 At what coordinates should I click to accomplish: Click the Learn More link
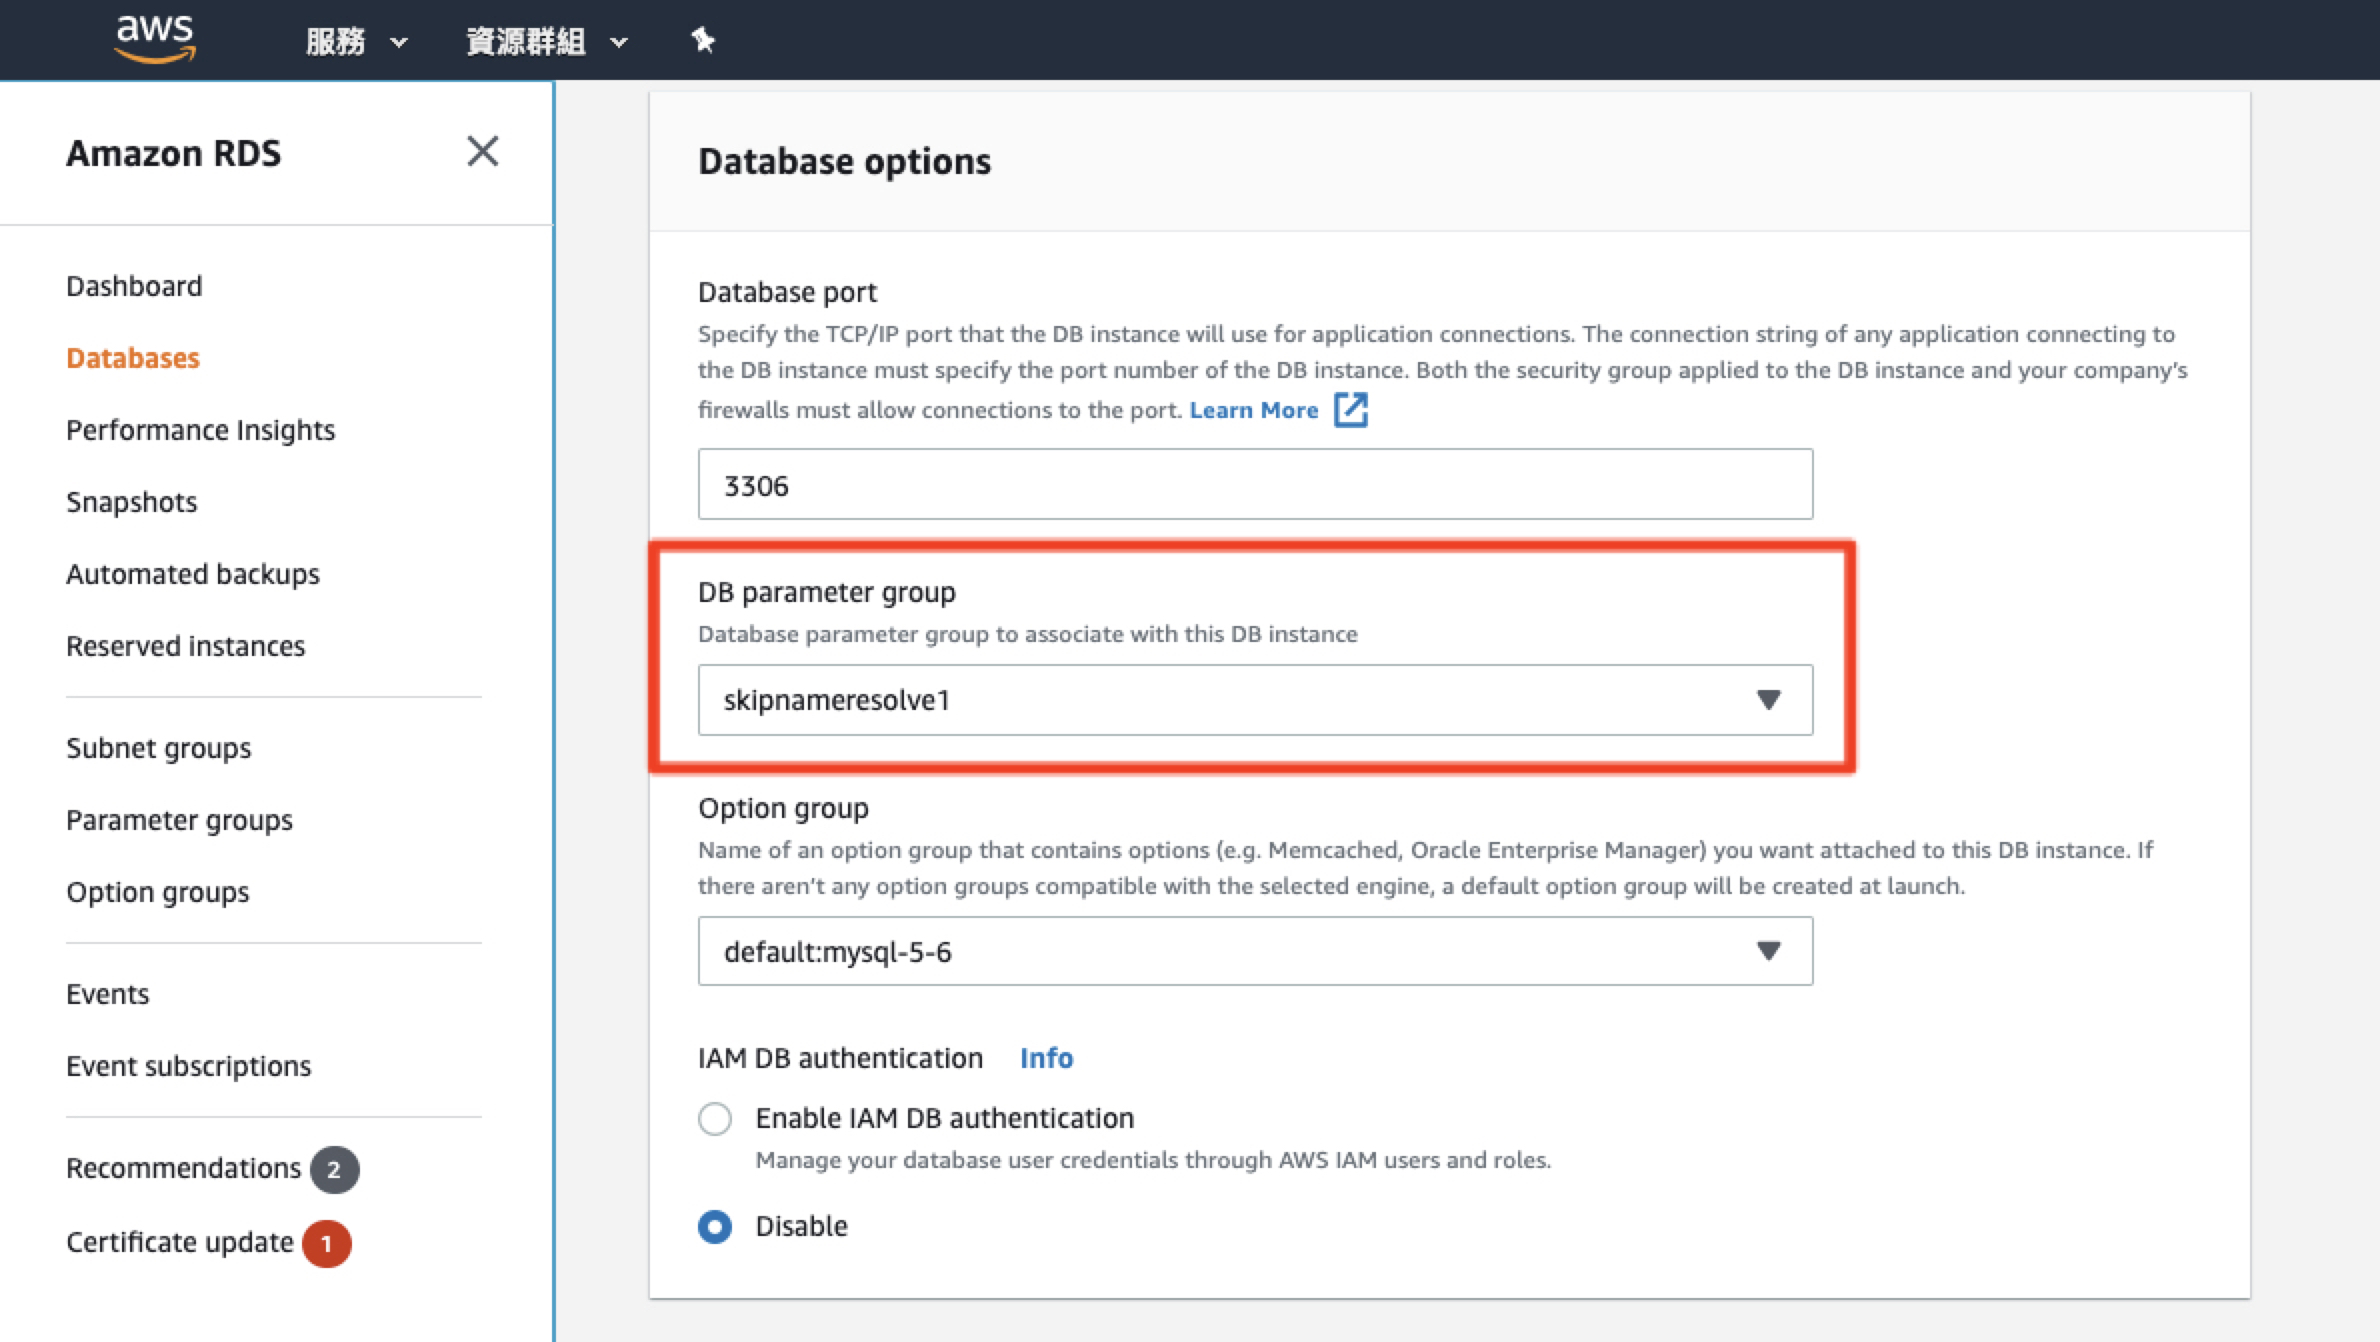coord(1253,410)
